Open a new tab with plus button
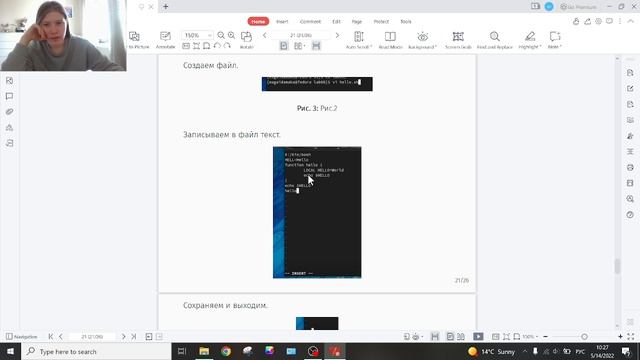This screenshot has width=640, height=360. (166, 7)
